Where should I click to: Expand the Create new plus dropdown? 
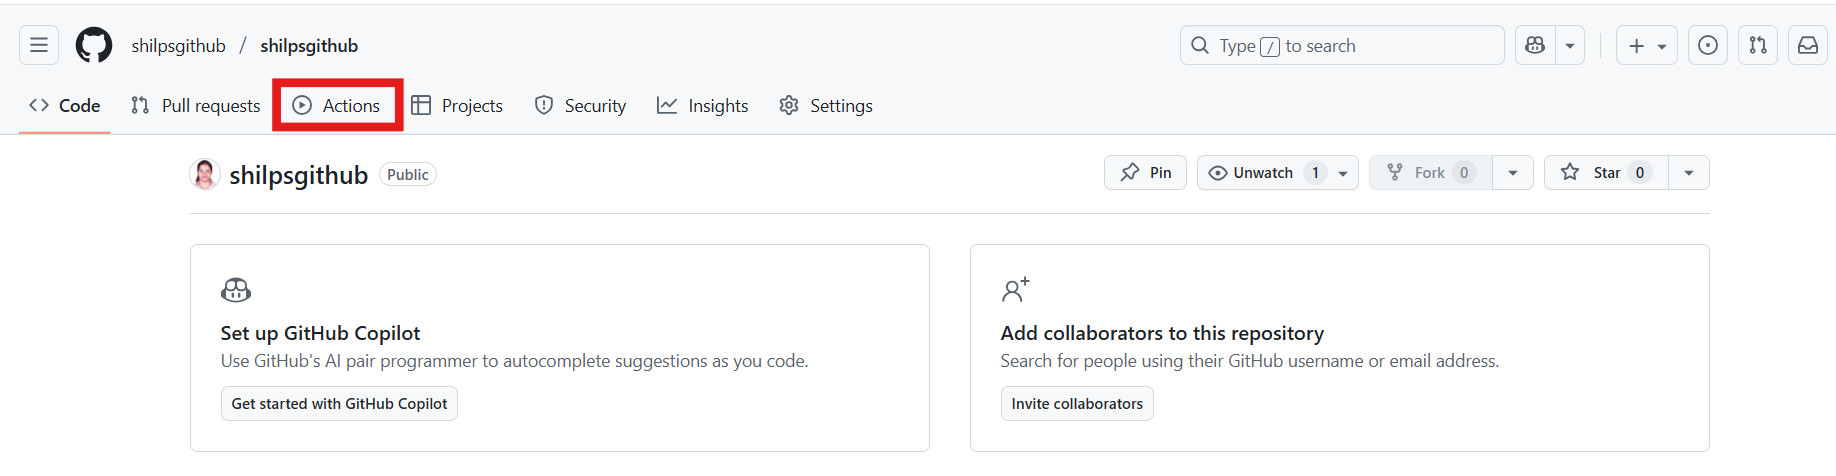tap(1646, 46)
